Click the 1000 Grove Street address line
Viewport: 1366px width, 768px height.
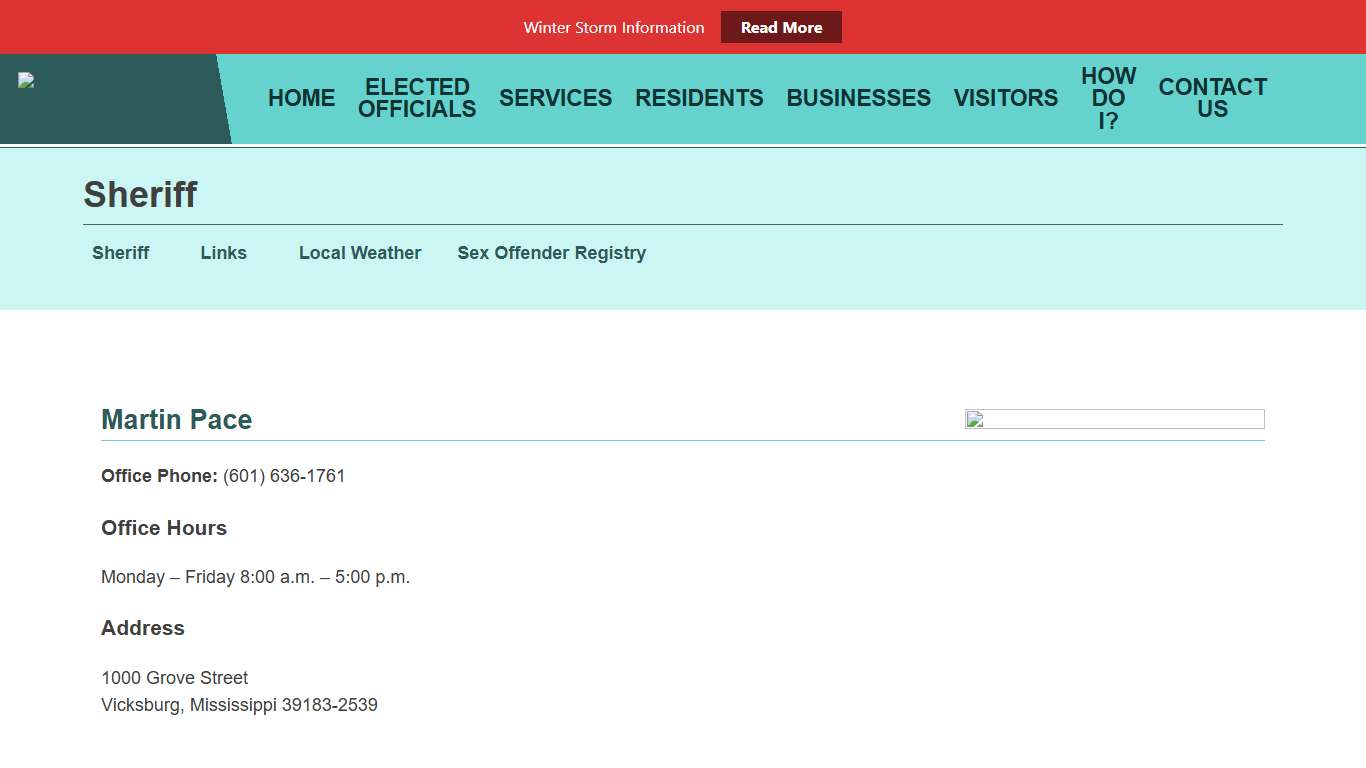coord(175,678)
